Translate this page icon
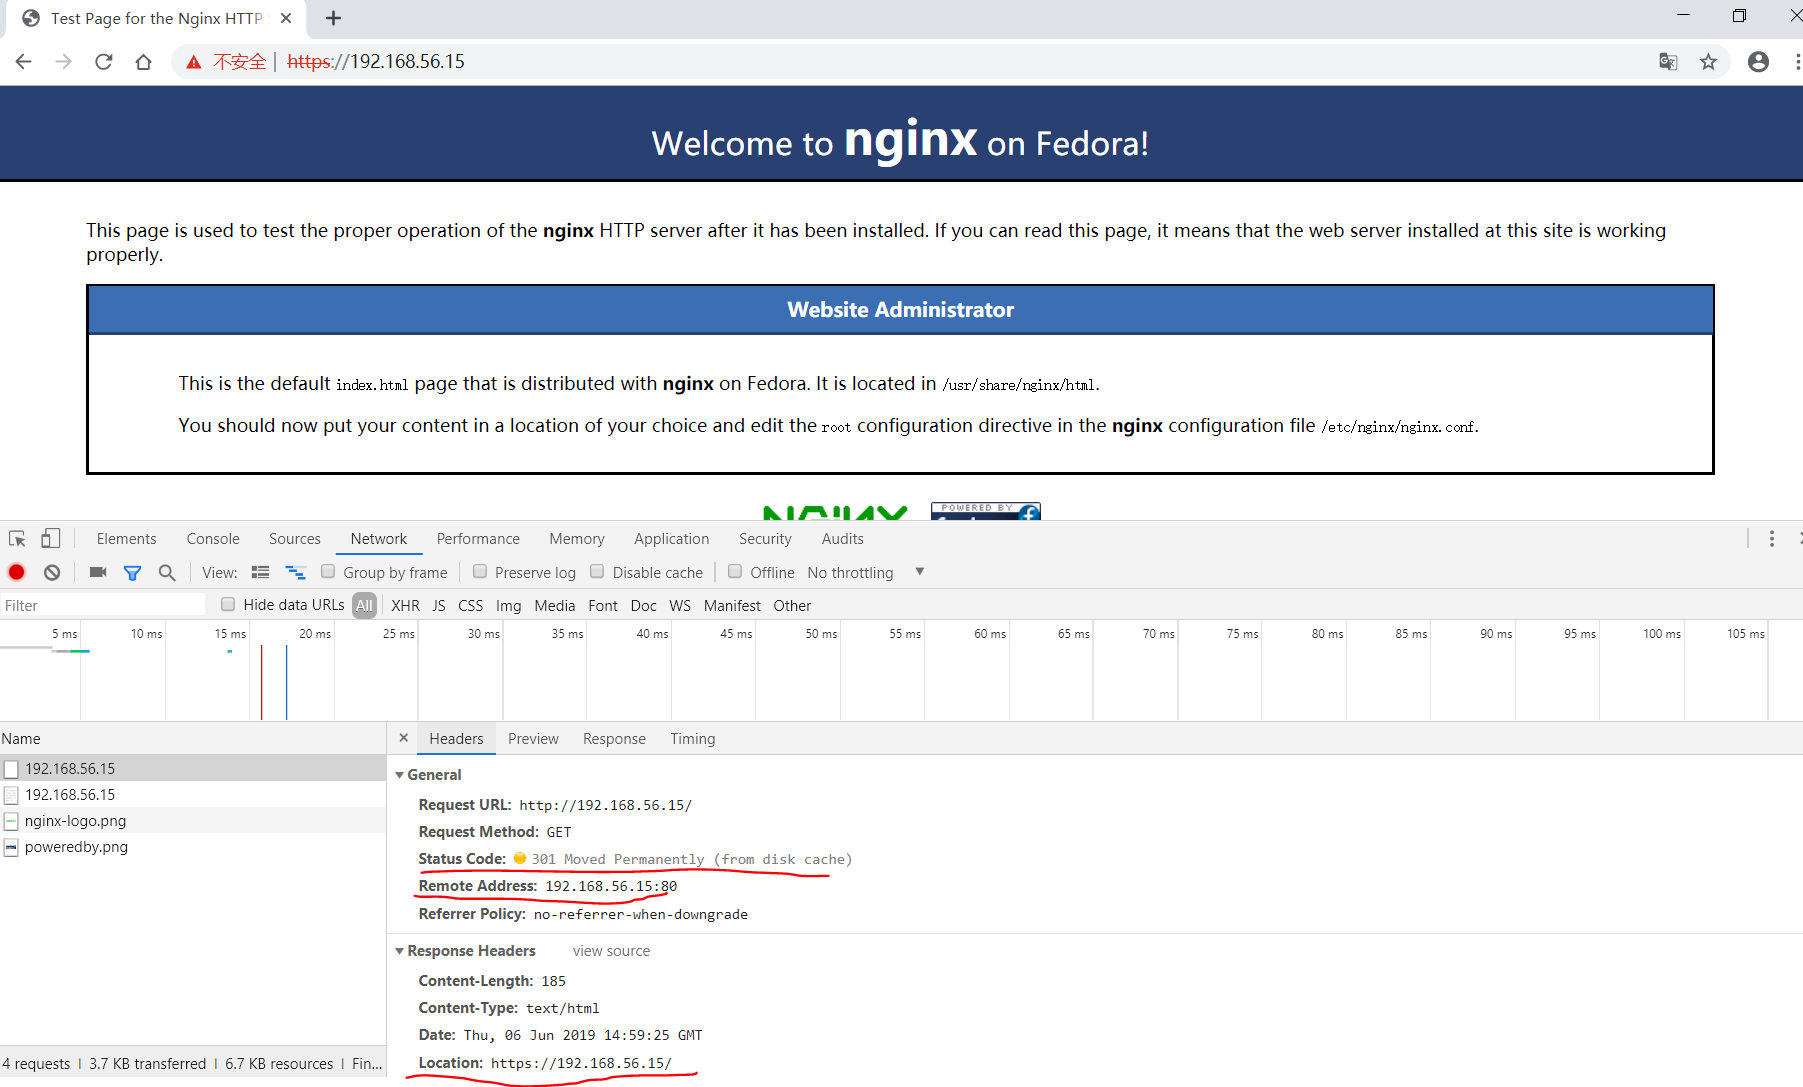The image size is (1803, 1087). pyautogui.click(x=1668, y=62)
